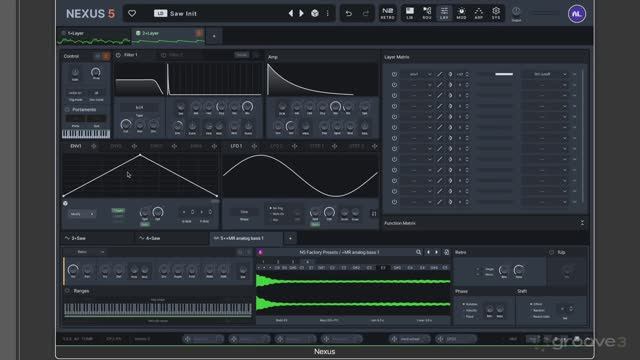Open the LIB library view
The image size is (640, 360).
click(x=409, y=13)
